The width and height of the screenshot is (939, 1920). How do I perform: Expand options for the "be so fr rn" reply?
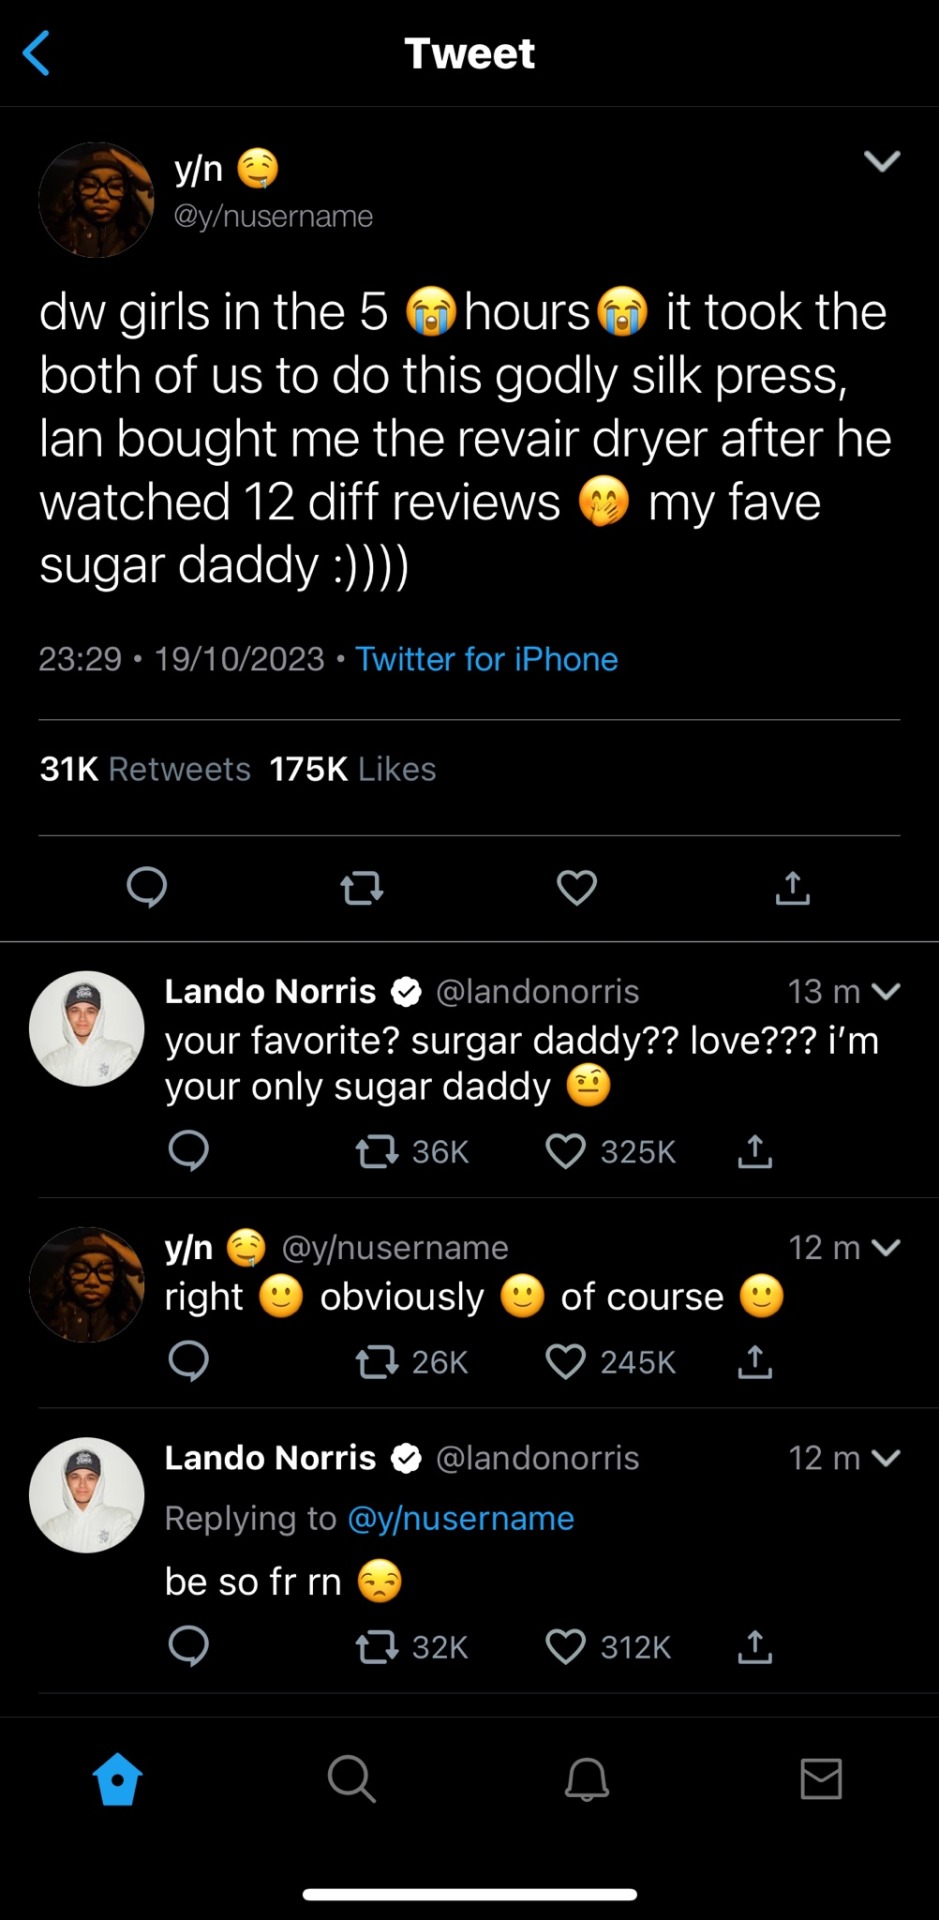tap(886, 1458)
